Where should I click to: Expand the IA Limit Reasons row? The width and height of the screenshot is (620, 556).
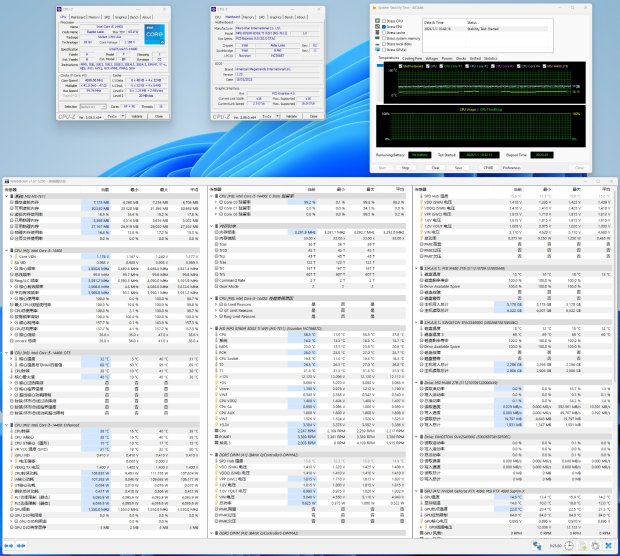(216, 304)
